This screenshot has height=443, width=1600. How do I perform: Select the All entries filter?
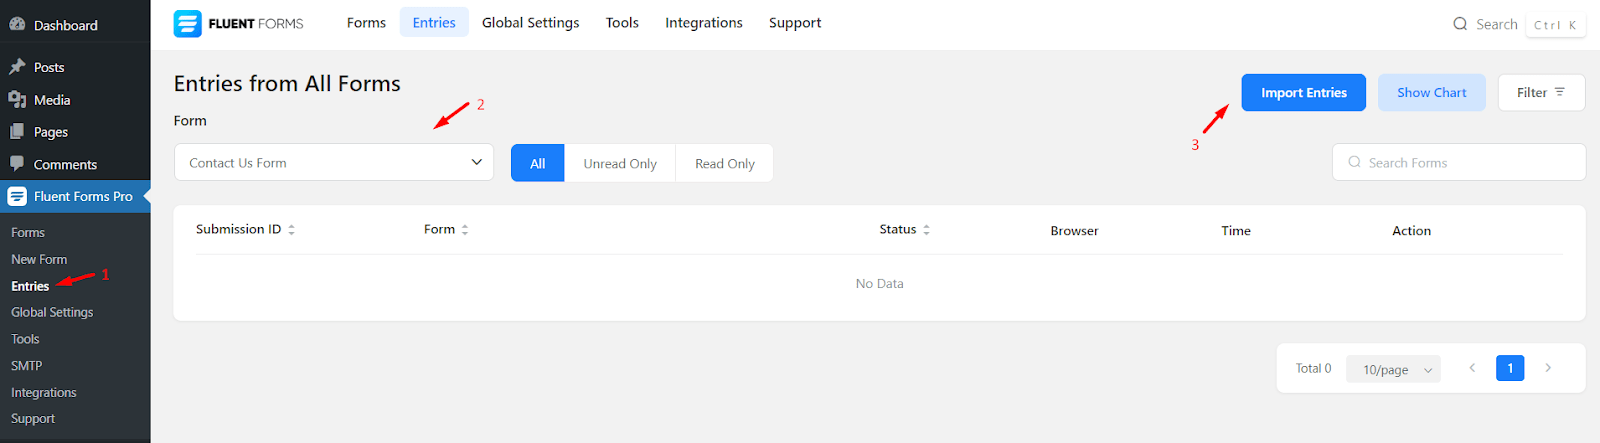pos(537,163)
